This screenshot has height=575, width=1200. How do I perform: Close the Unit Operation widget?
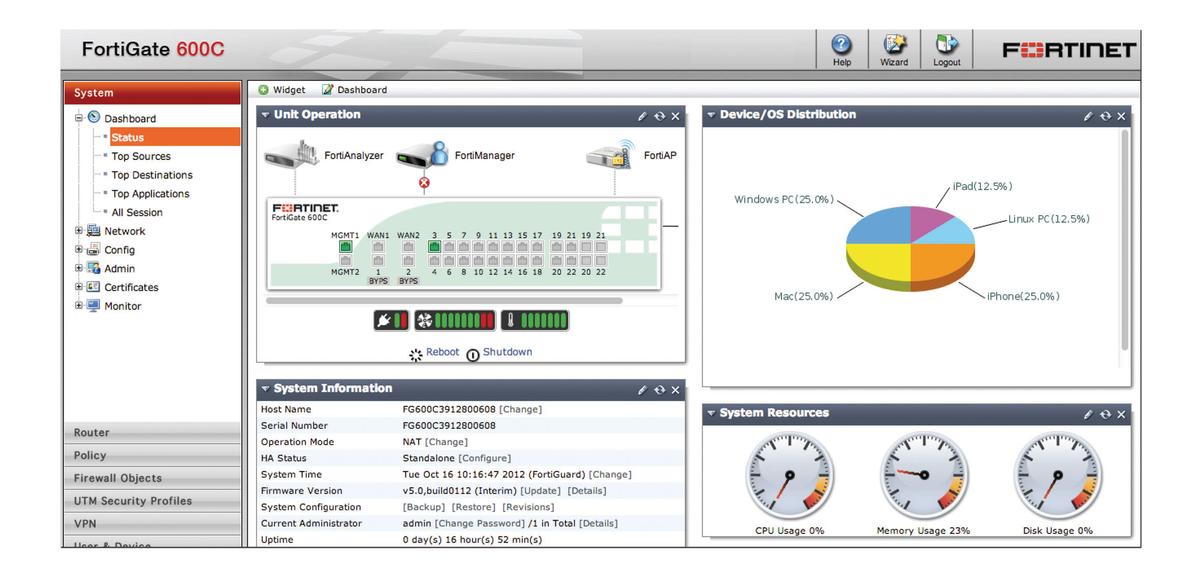tap(675, 116)
